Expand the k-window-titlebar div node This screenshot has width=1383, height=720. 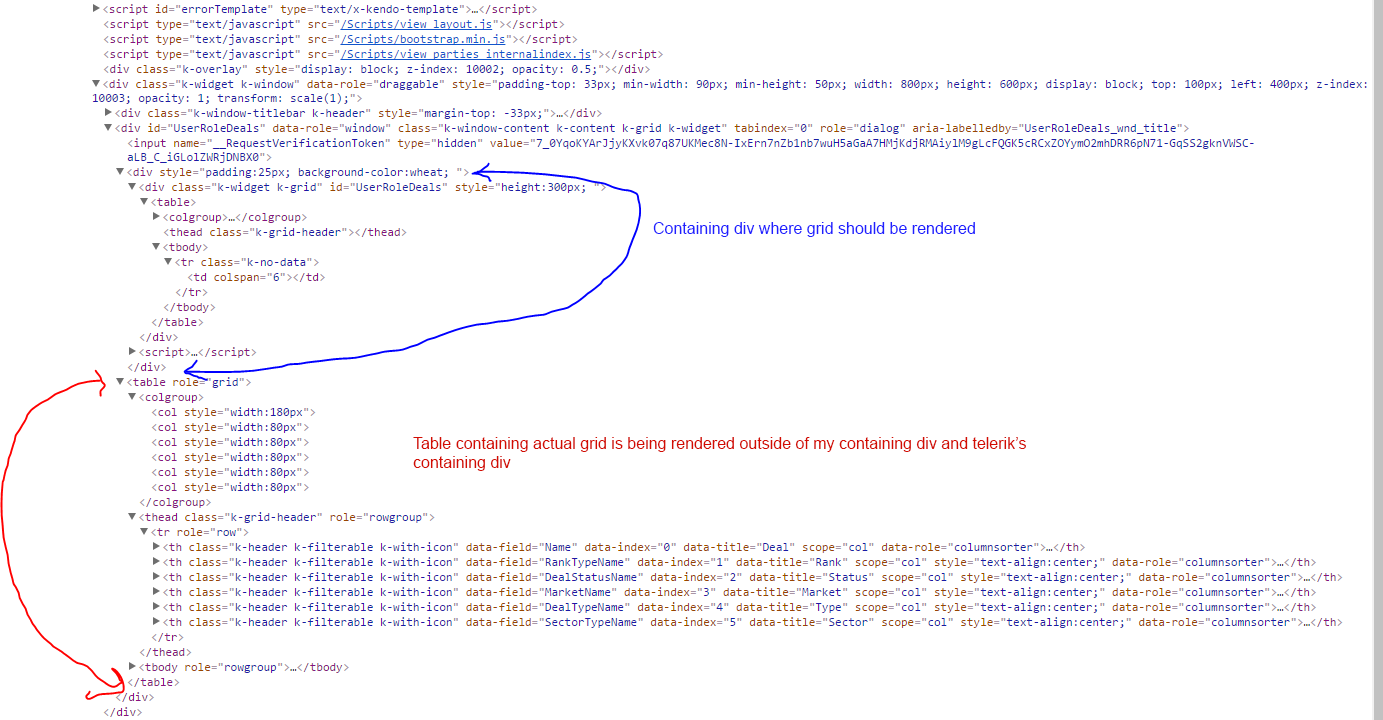point(108,113)
